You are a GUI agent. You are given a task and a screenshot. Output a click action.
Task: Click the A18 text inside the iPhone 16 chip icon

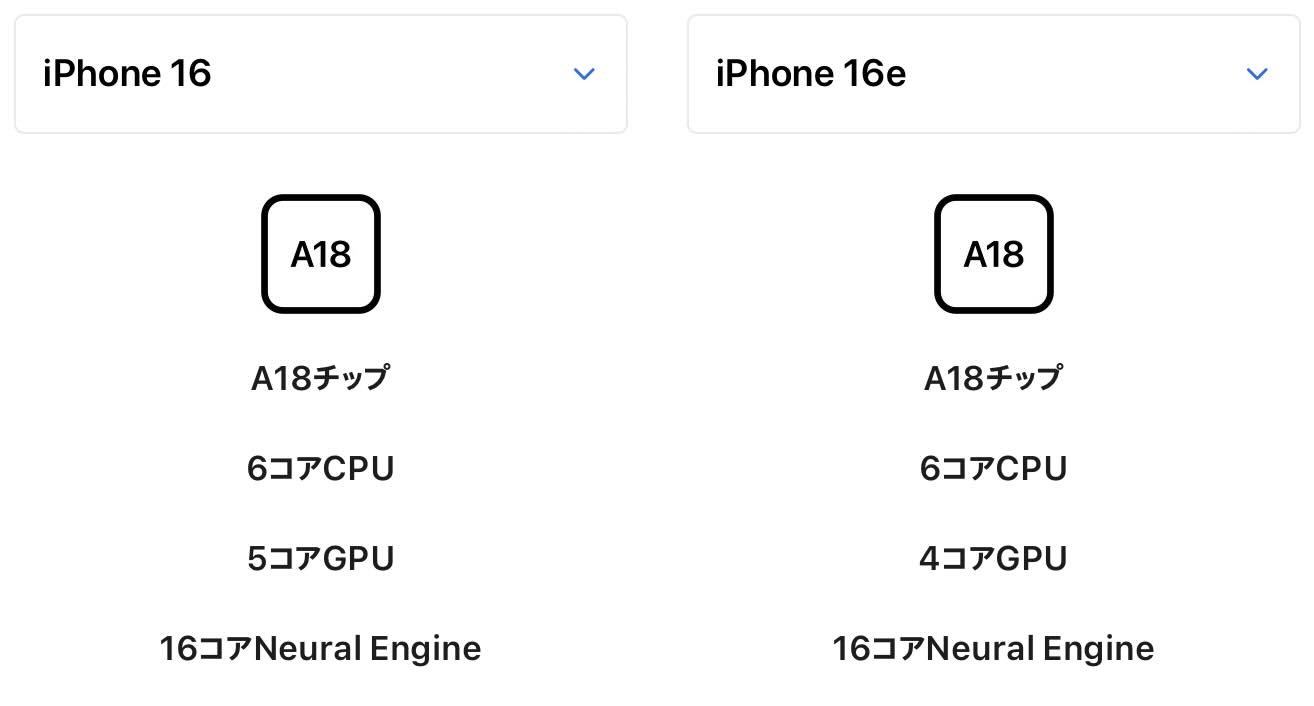pos(321,255)
